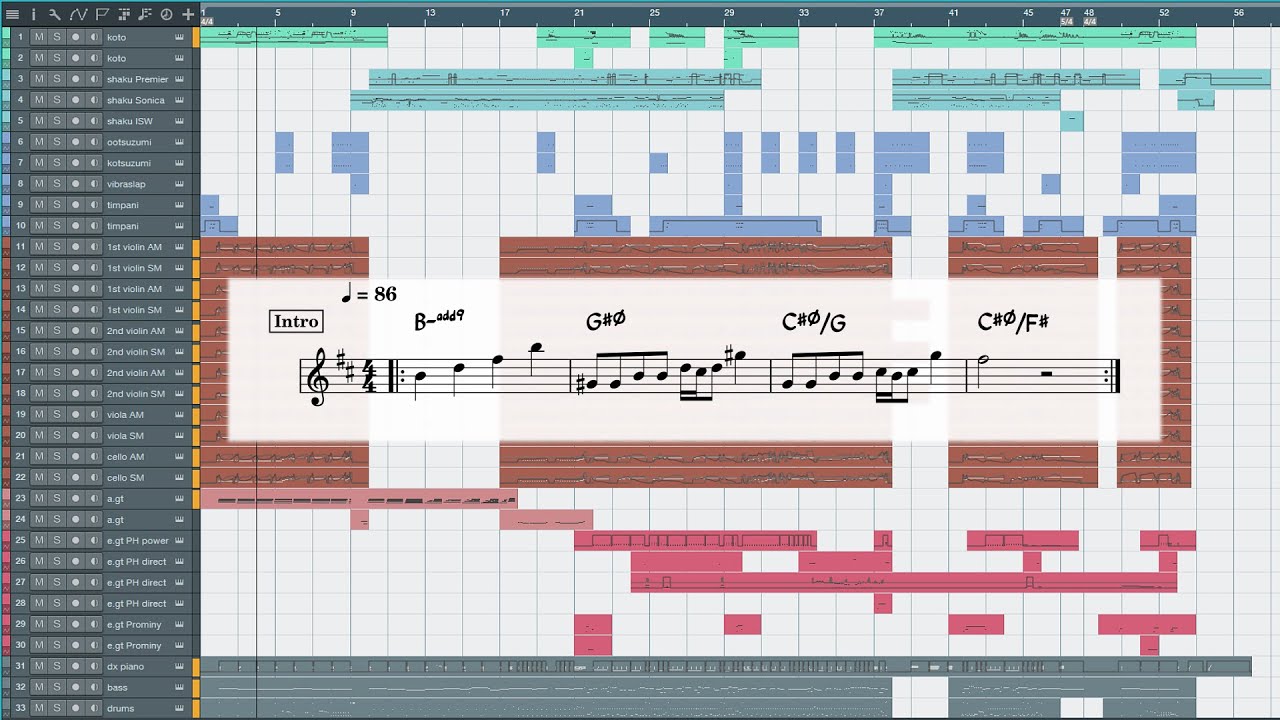Click the instrument keyboard icon on dx piano

tap(179, 666)
